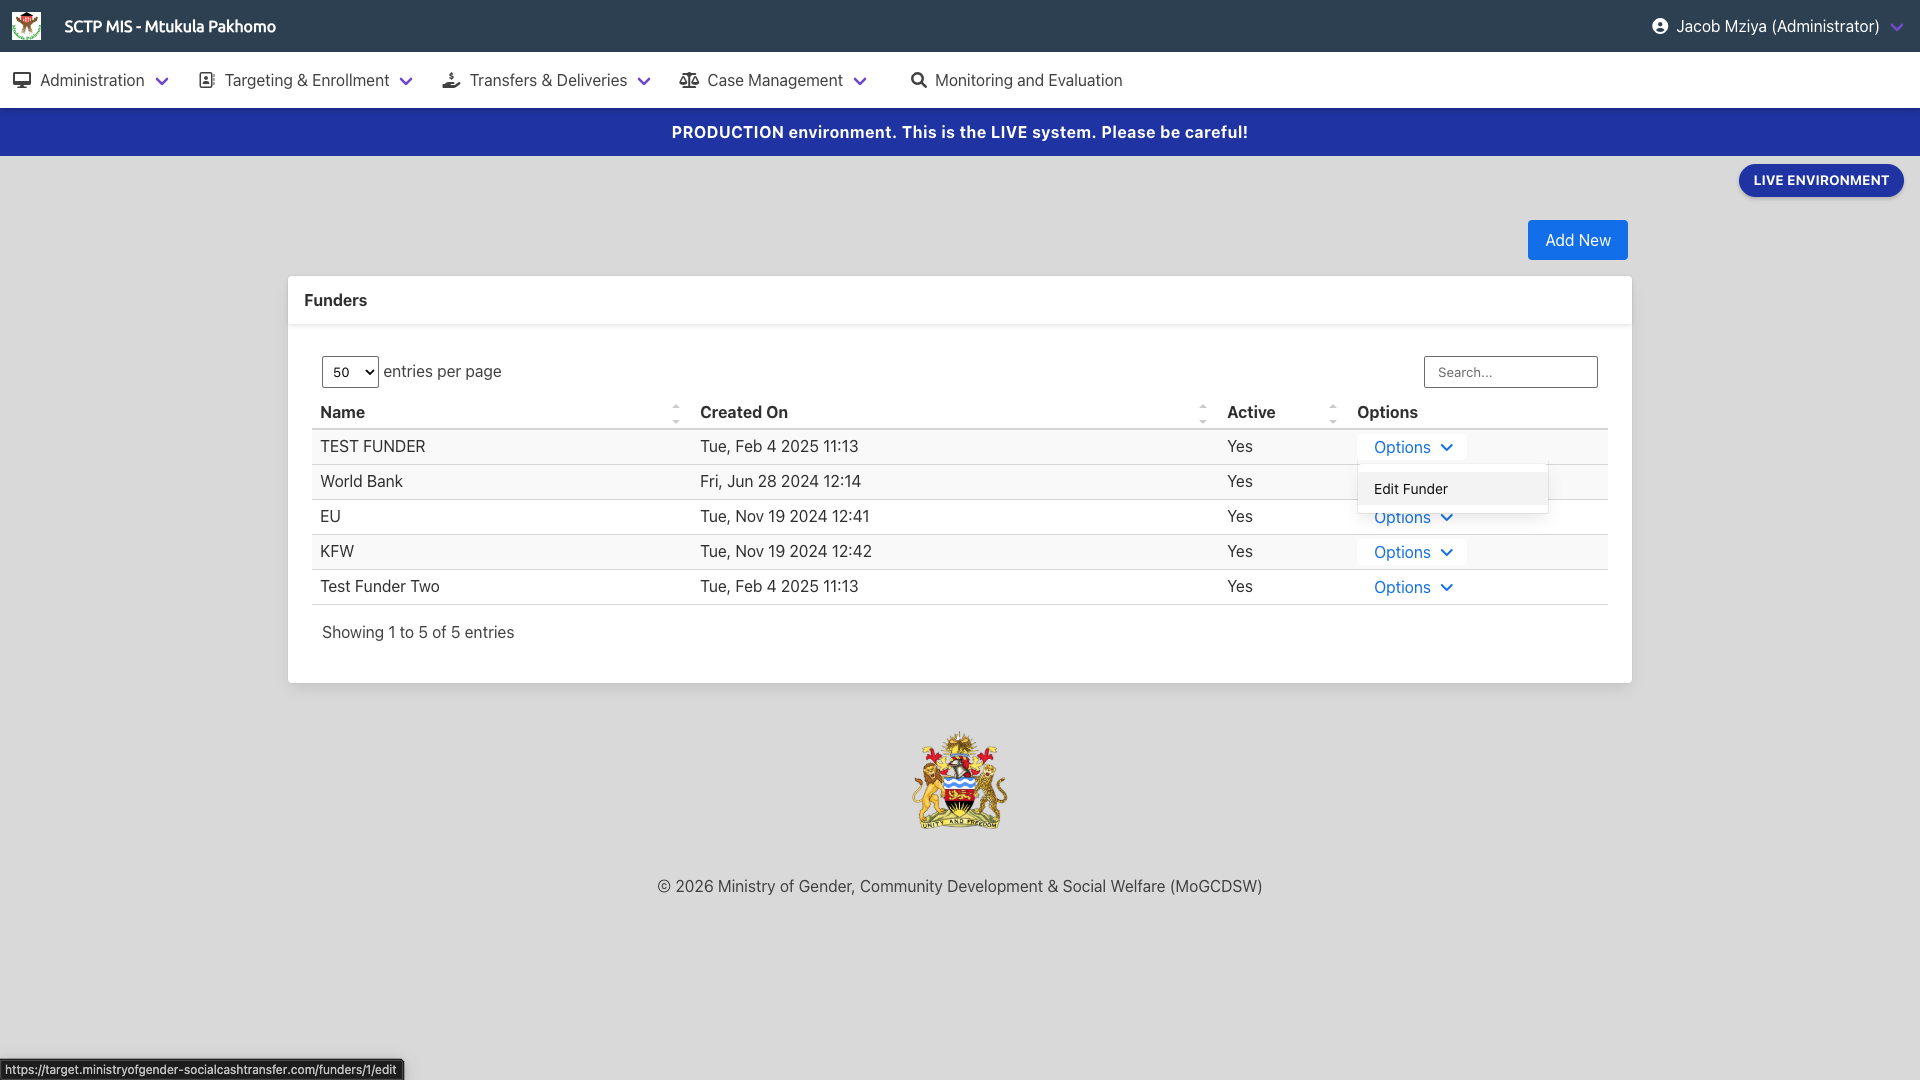Click the Case Management scales icon
Screen dimensions: 1920x1080
tap(689, 80)
